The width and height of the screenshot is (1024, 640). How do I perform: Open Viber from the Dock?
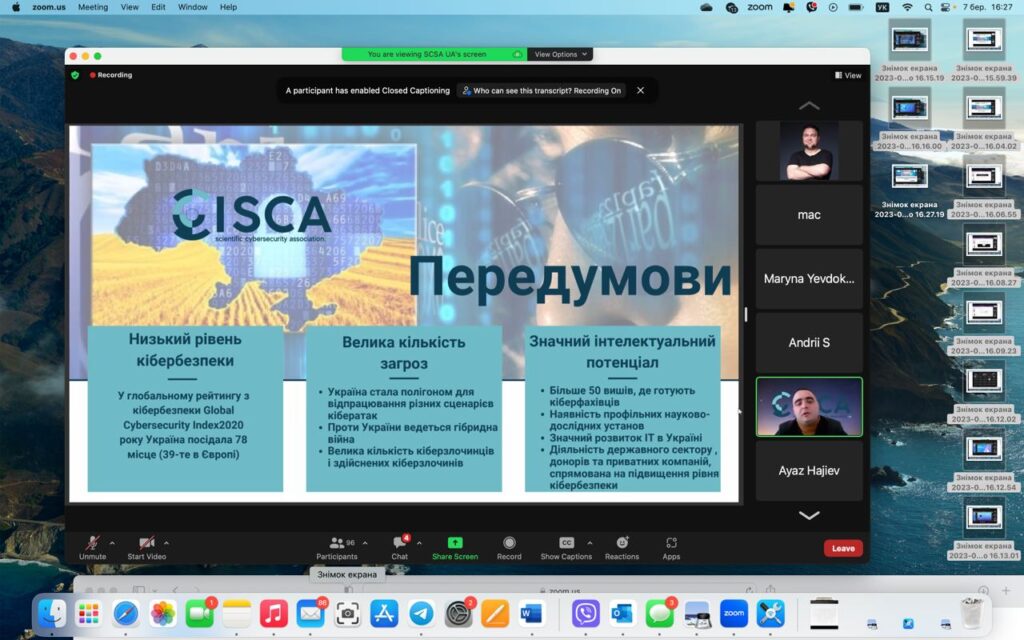click(x=586, y=613)
